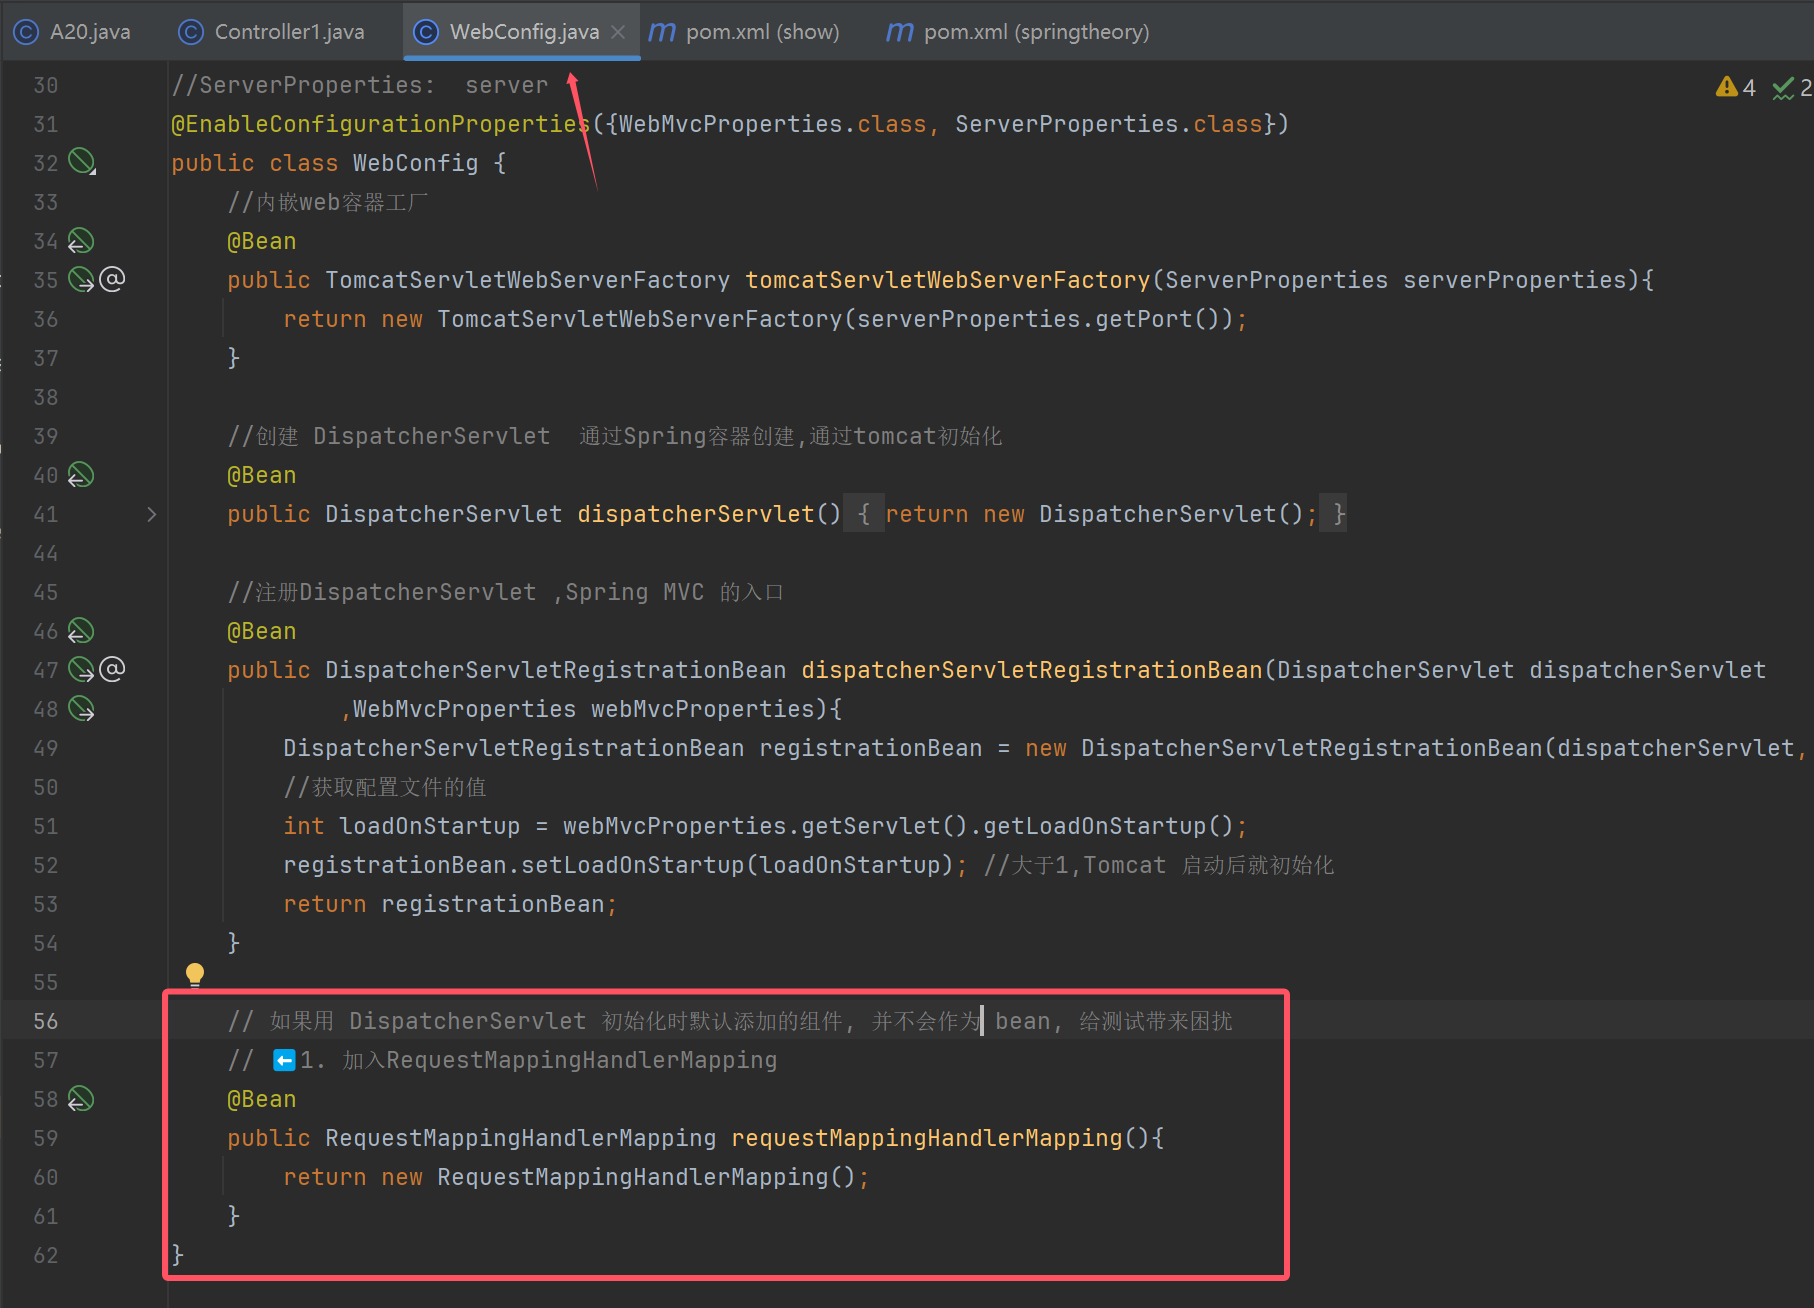Screen dimensions: 1814x1308
Task: Expand the folded dispatcherServlet method on line 41
Action: [x=152, y=514]
